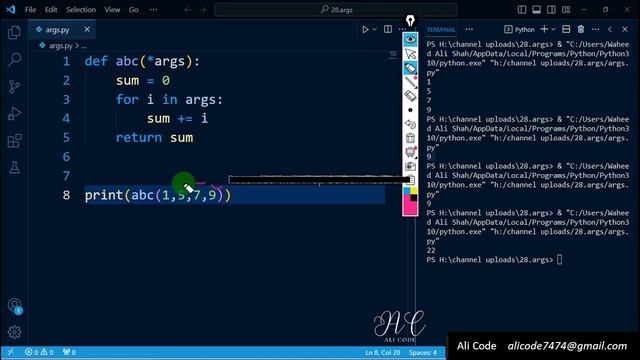Viewport: 640px width, 360px height.
Task: Open the Accounts menu icon
Action: [x=15, y=306]
